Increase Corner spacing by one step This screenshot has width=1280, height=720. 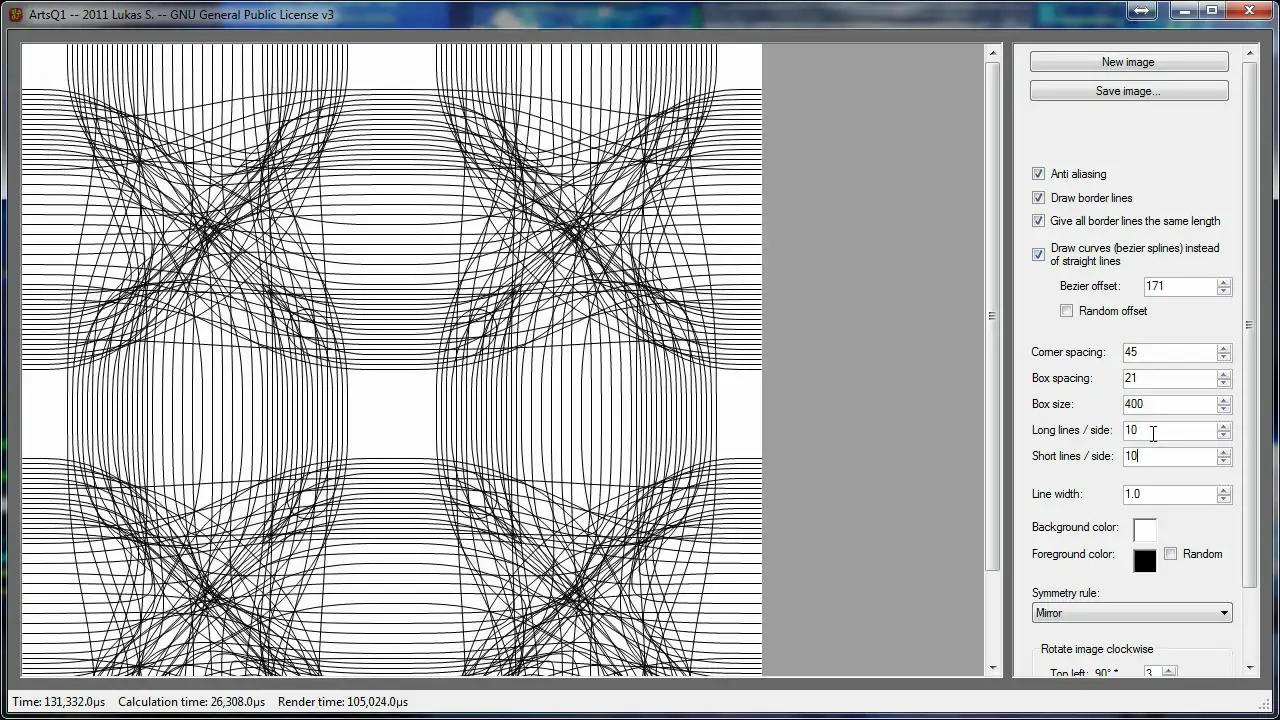(1224, 348)
